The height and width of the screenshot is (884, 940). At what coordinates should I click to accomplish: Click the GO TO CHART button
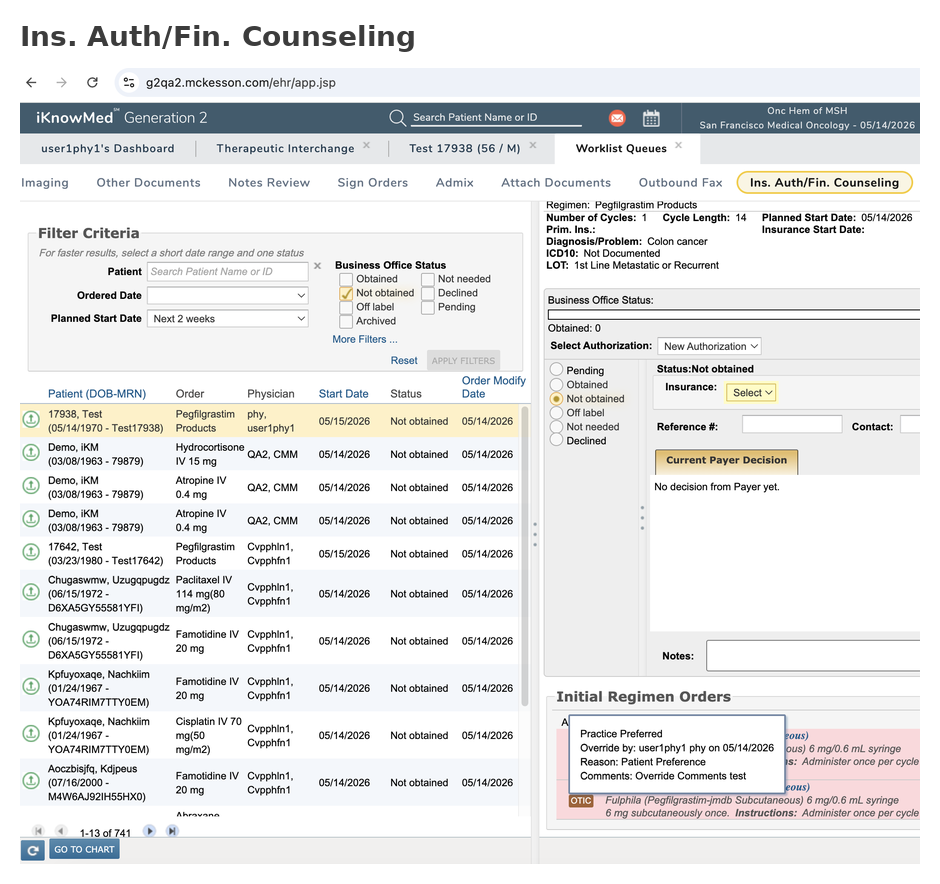click(84, 849)
